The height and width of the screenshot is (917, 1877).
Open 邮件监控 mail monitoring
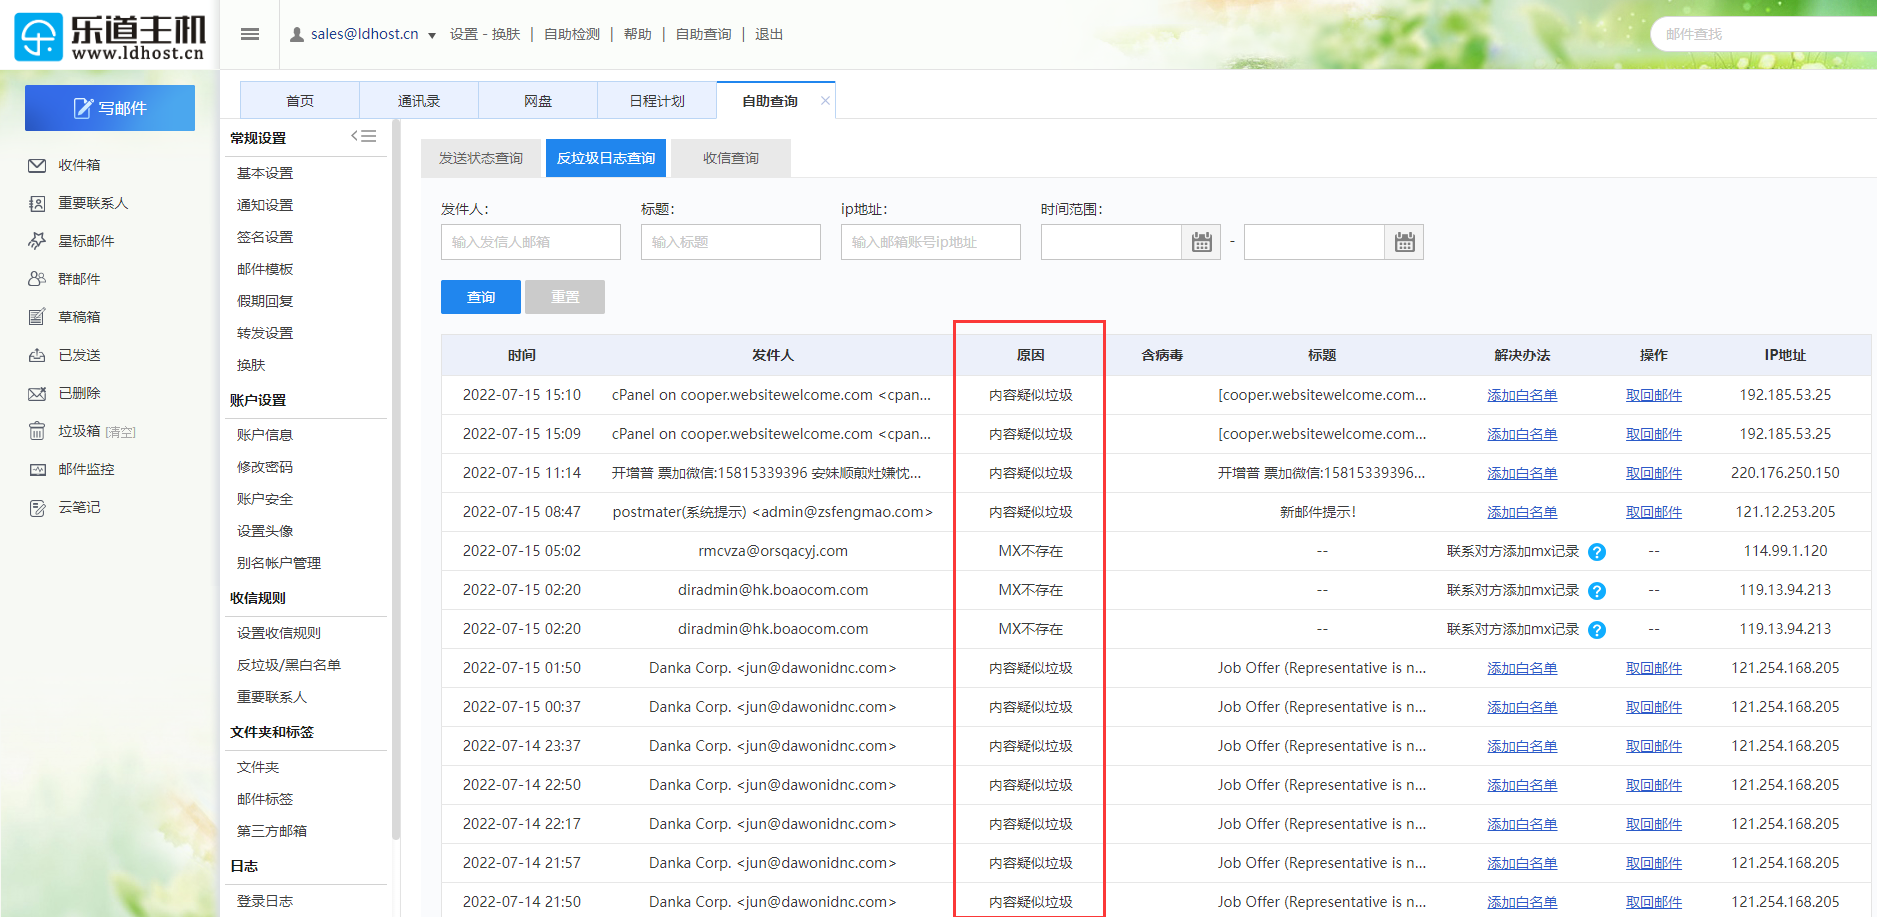tap(86, 469)
